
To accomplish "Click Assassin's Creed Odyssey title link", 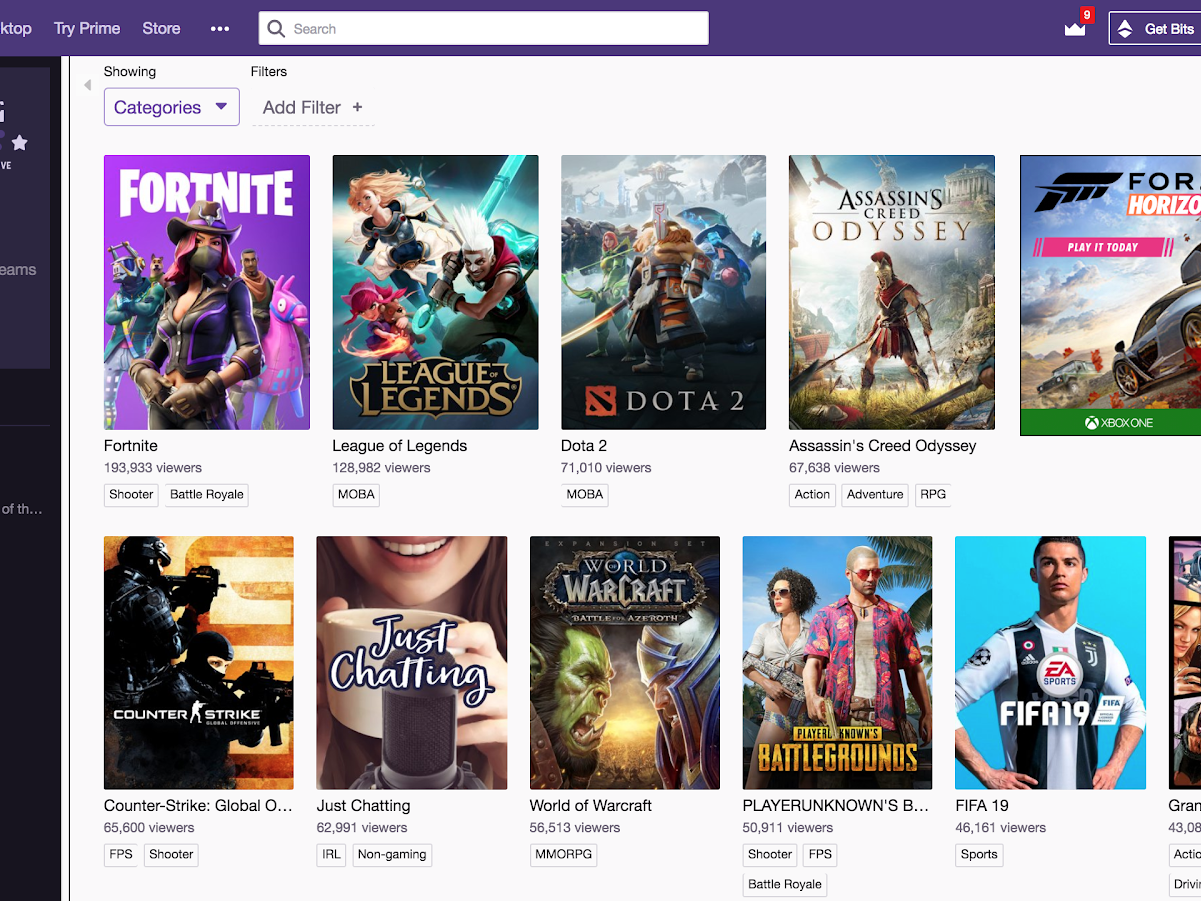I will (883, 446).
